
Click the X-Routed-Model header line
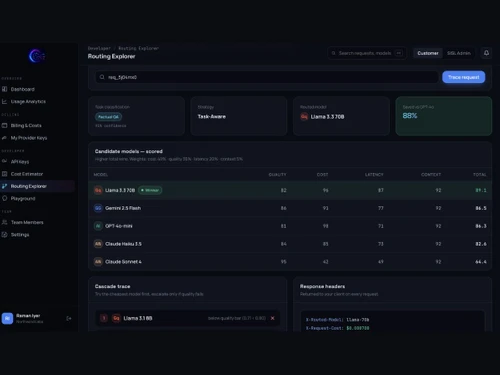(337, 320)
